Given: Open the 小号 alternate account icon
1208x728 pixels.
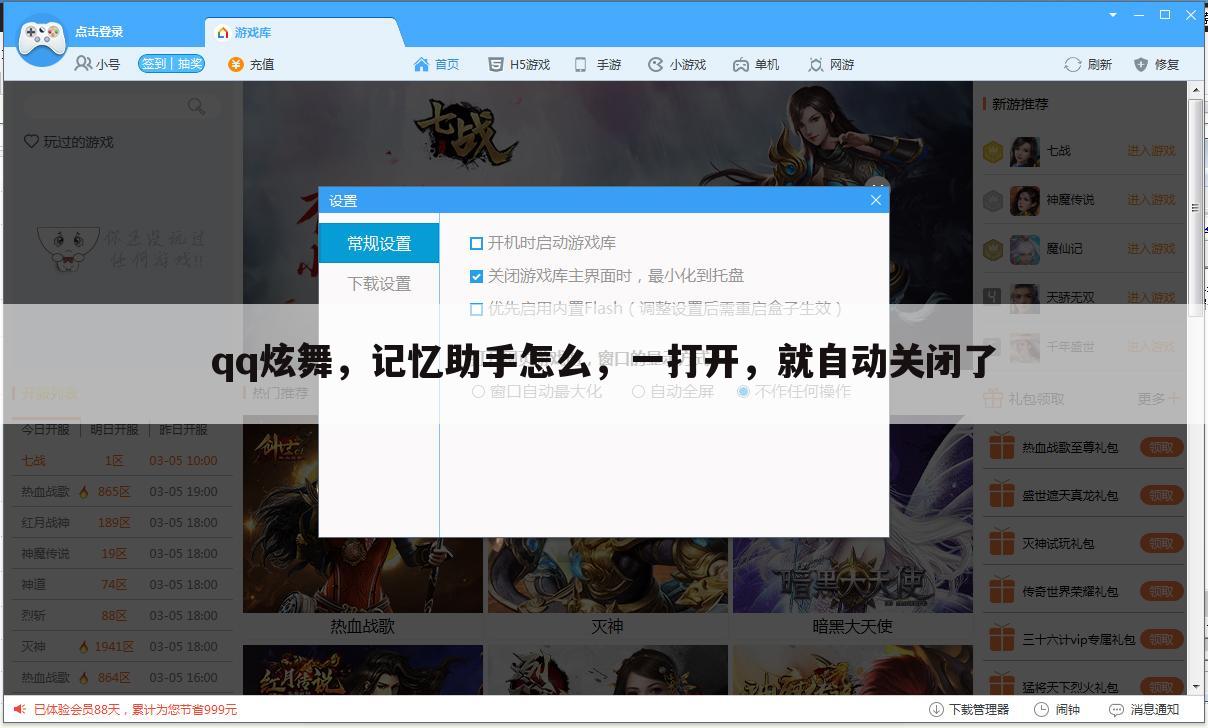Looking at the screenshot, I should 84,64.
